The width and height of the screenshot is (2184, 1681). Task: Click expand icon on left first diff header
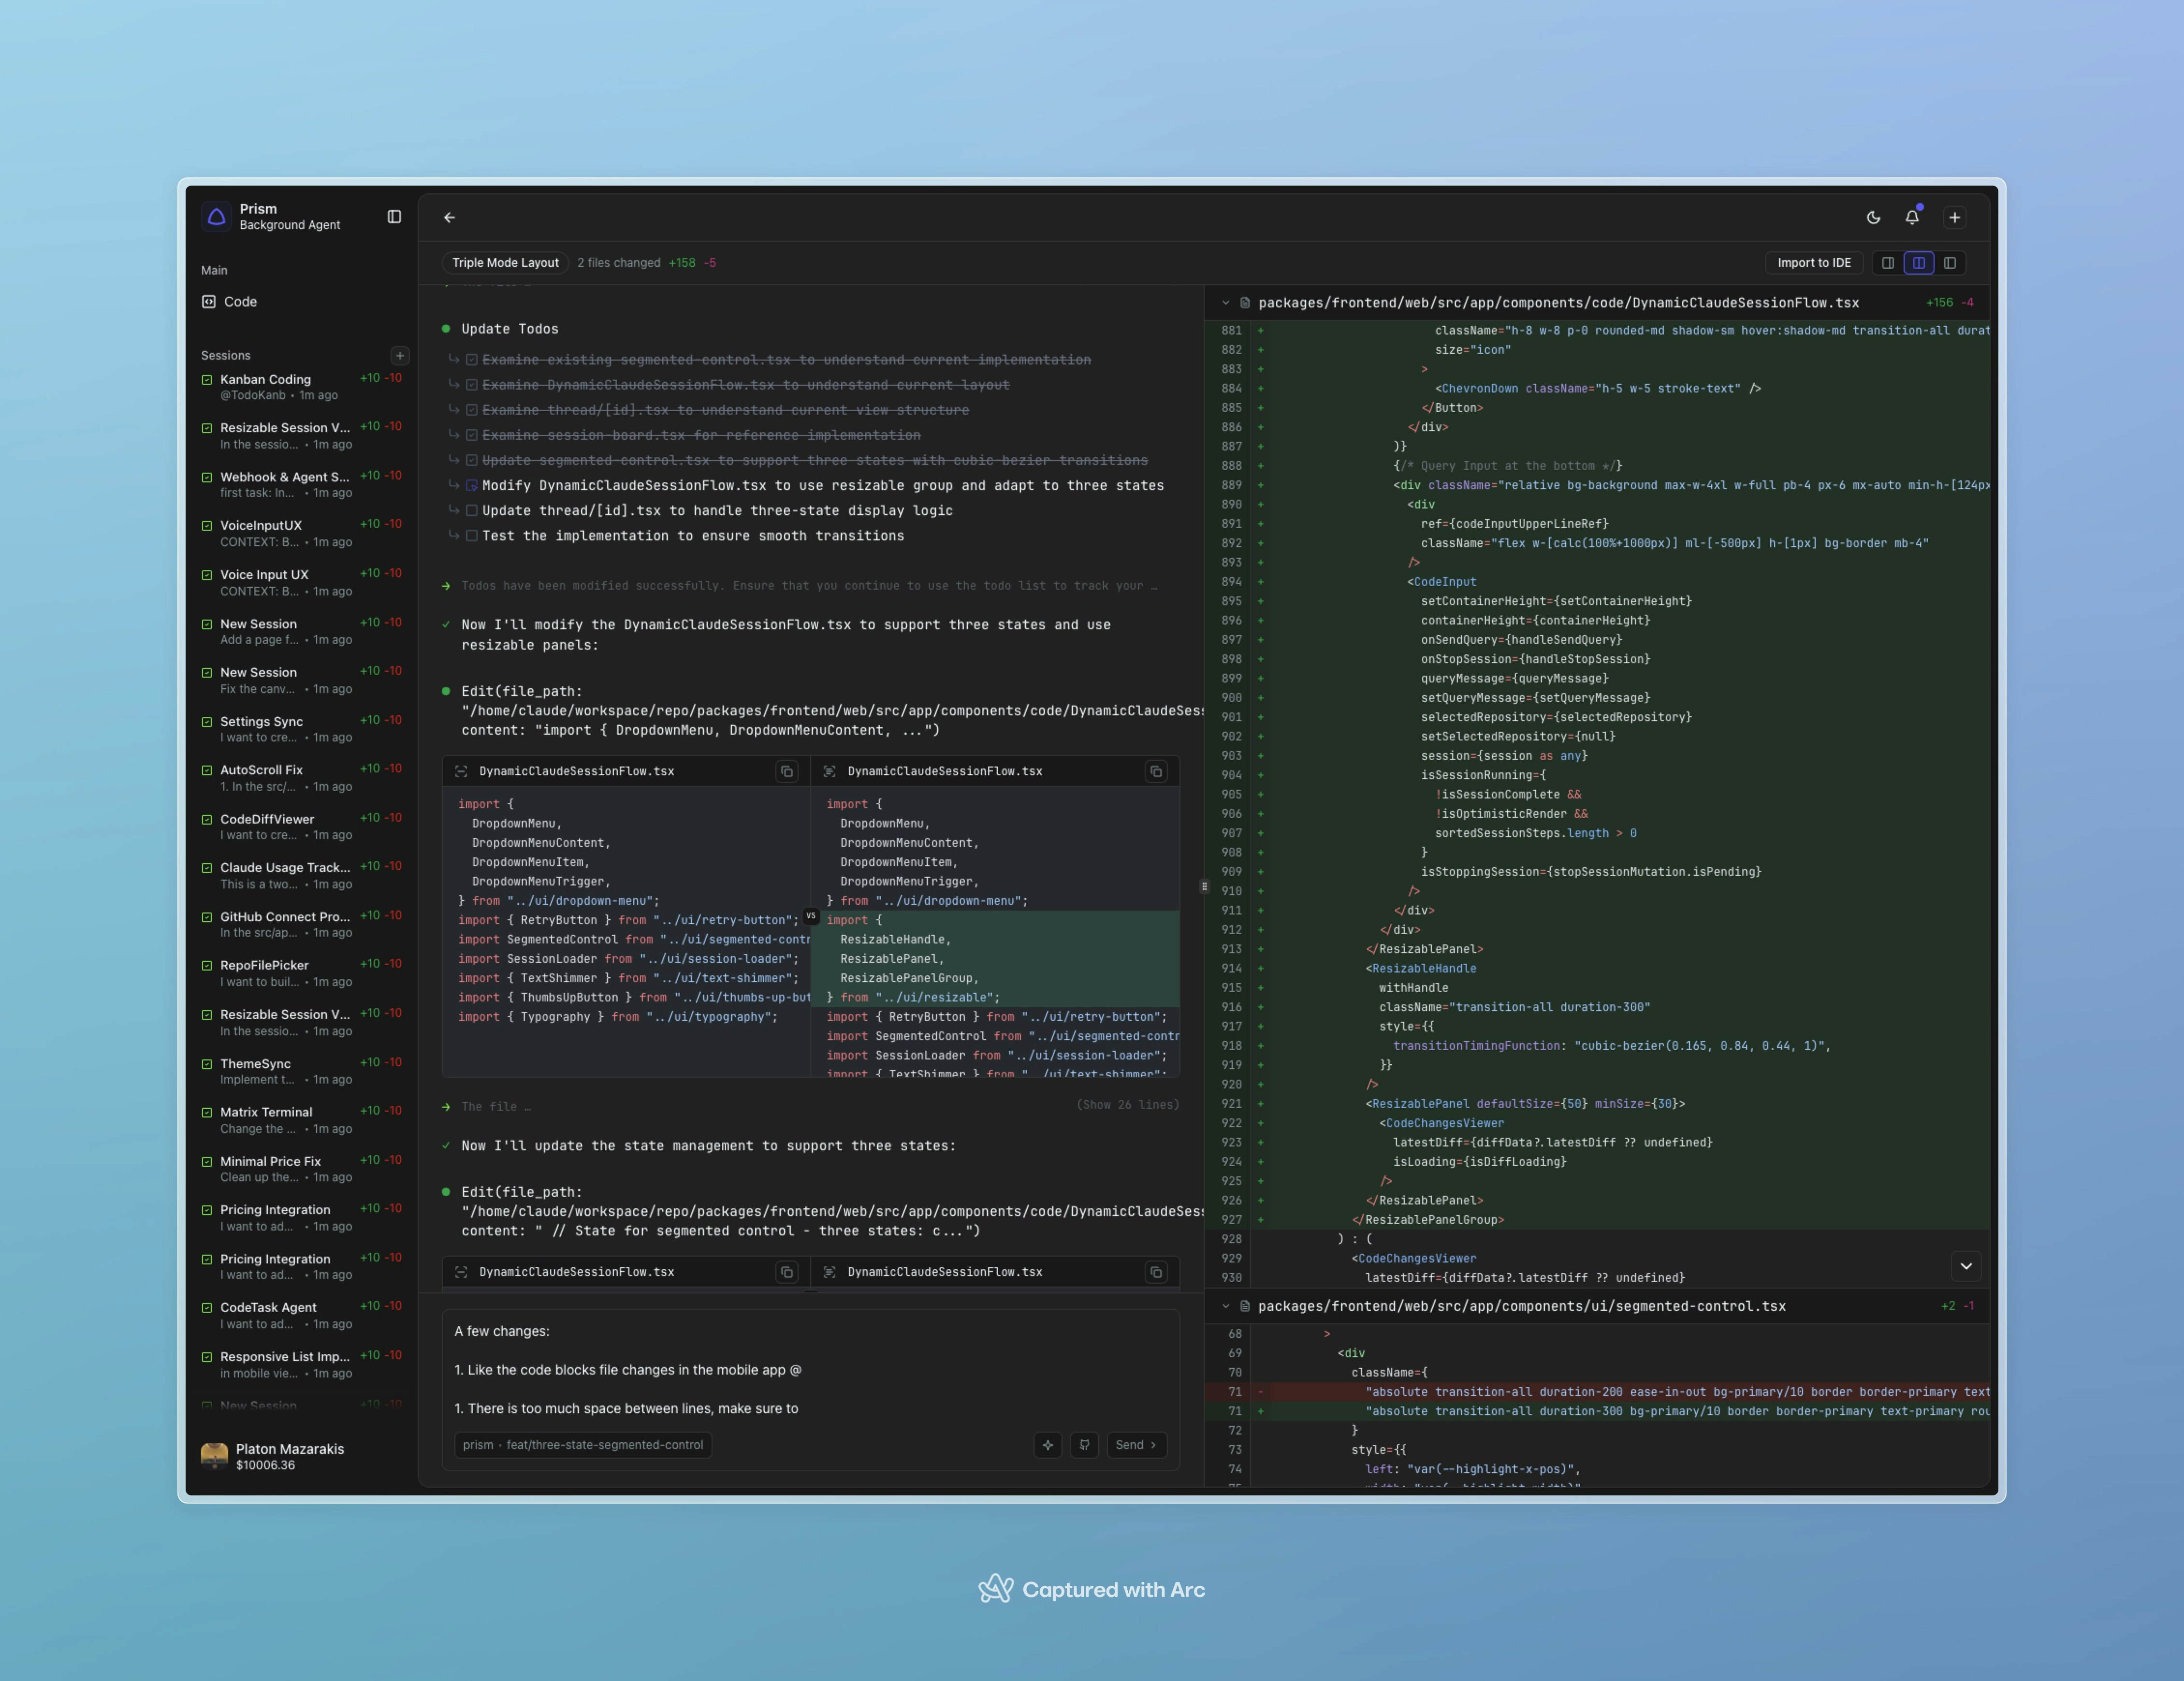click(x=461, y=771)
